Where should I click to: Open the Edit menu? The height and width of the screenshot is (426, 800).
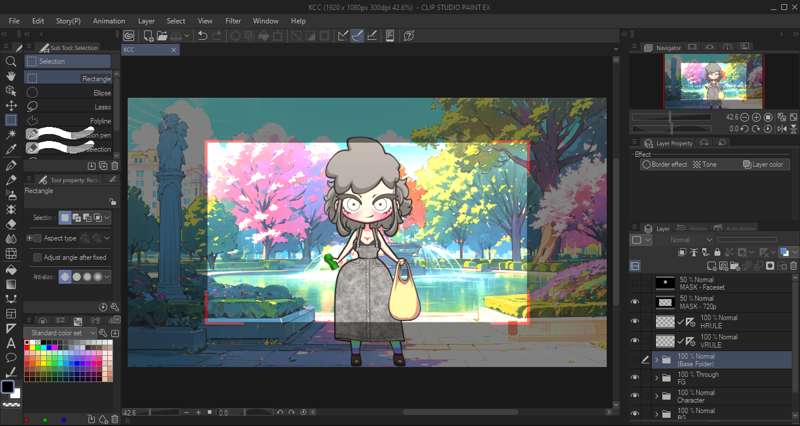tap(38, 21)
